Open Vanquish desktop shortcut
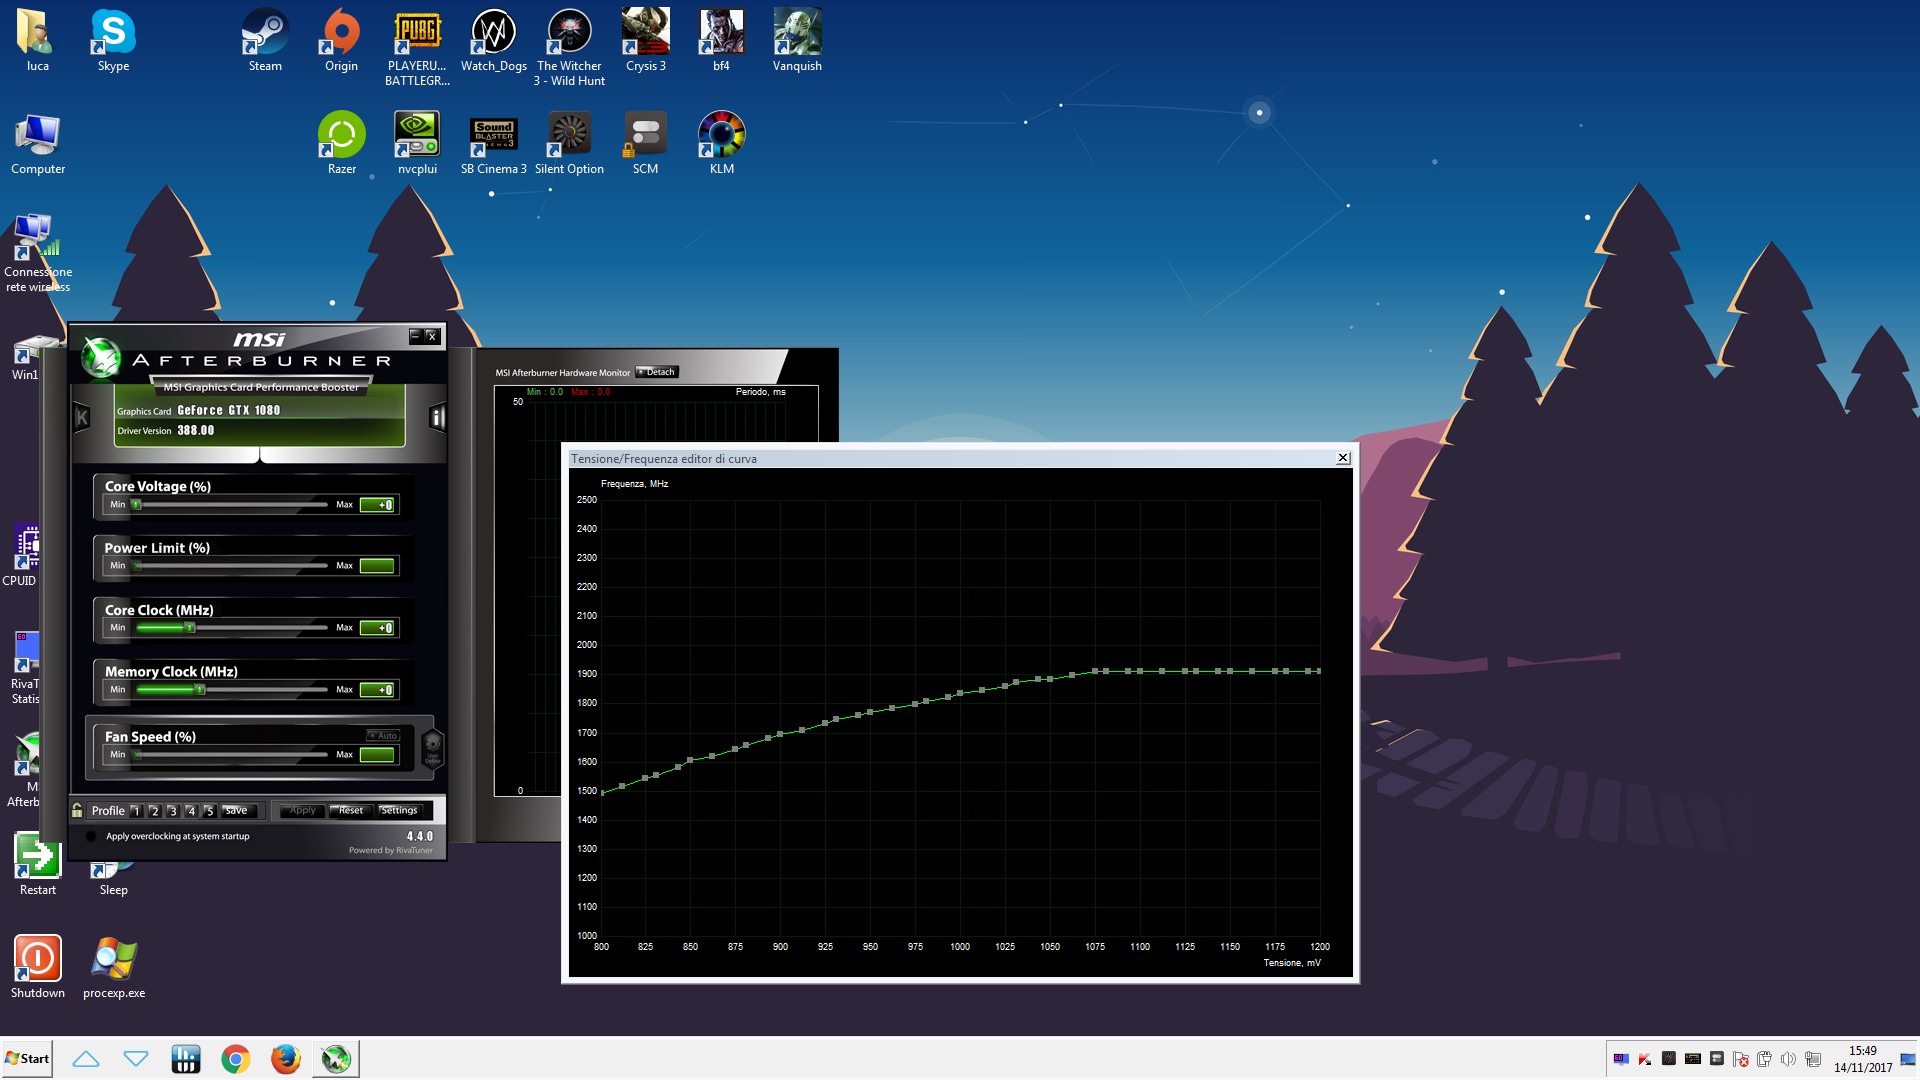Image resolution: width=1920 pixels, height=1080 pixels. 797,41
